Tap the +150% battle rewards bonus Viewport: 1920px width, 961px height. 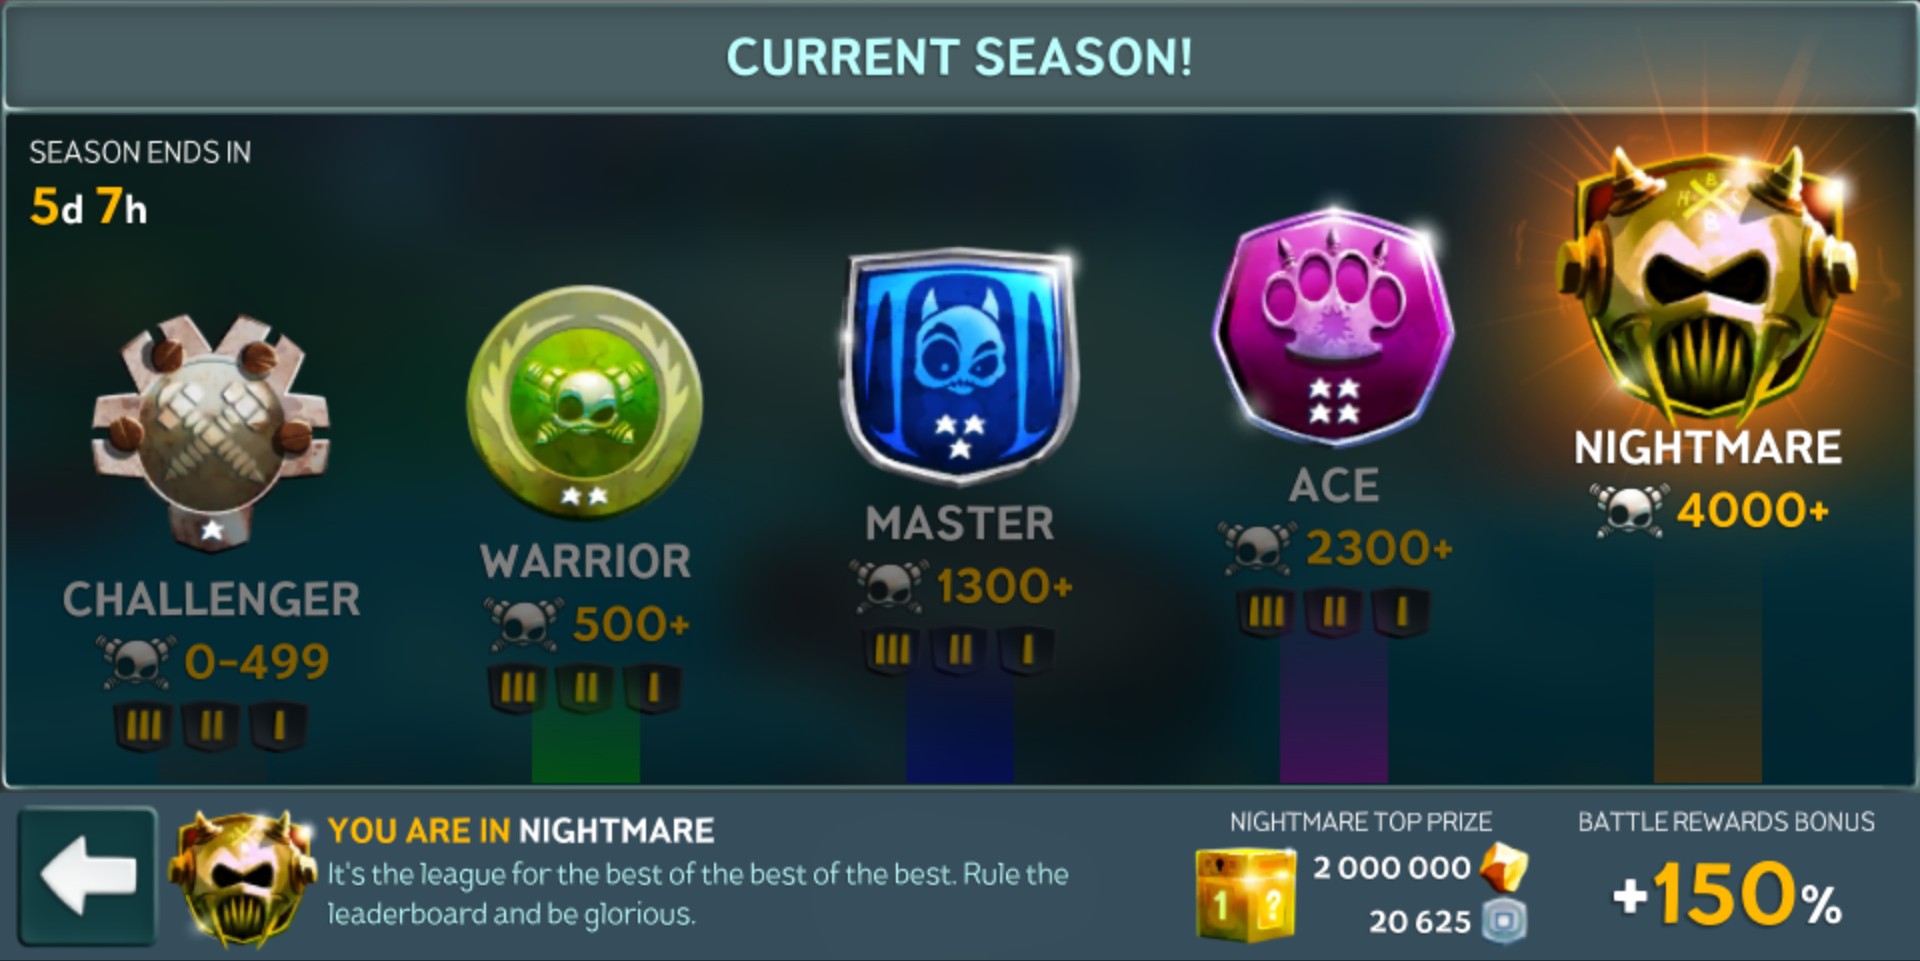(x=1727, y=894)
